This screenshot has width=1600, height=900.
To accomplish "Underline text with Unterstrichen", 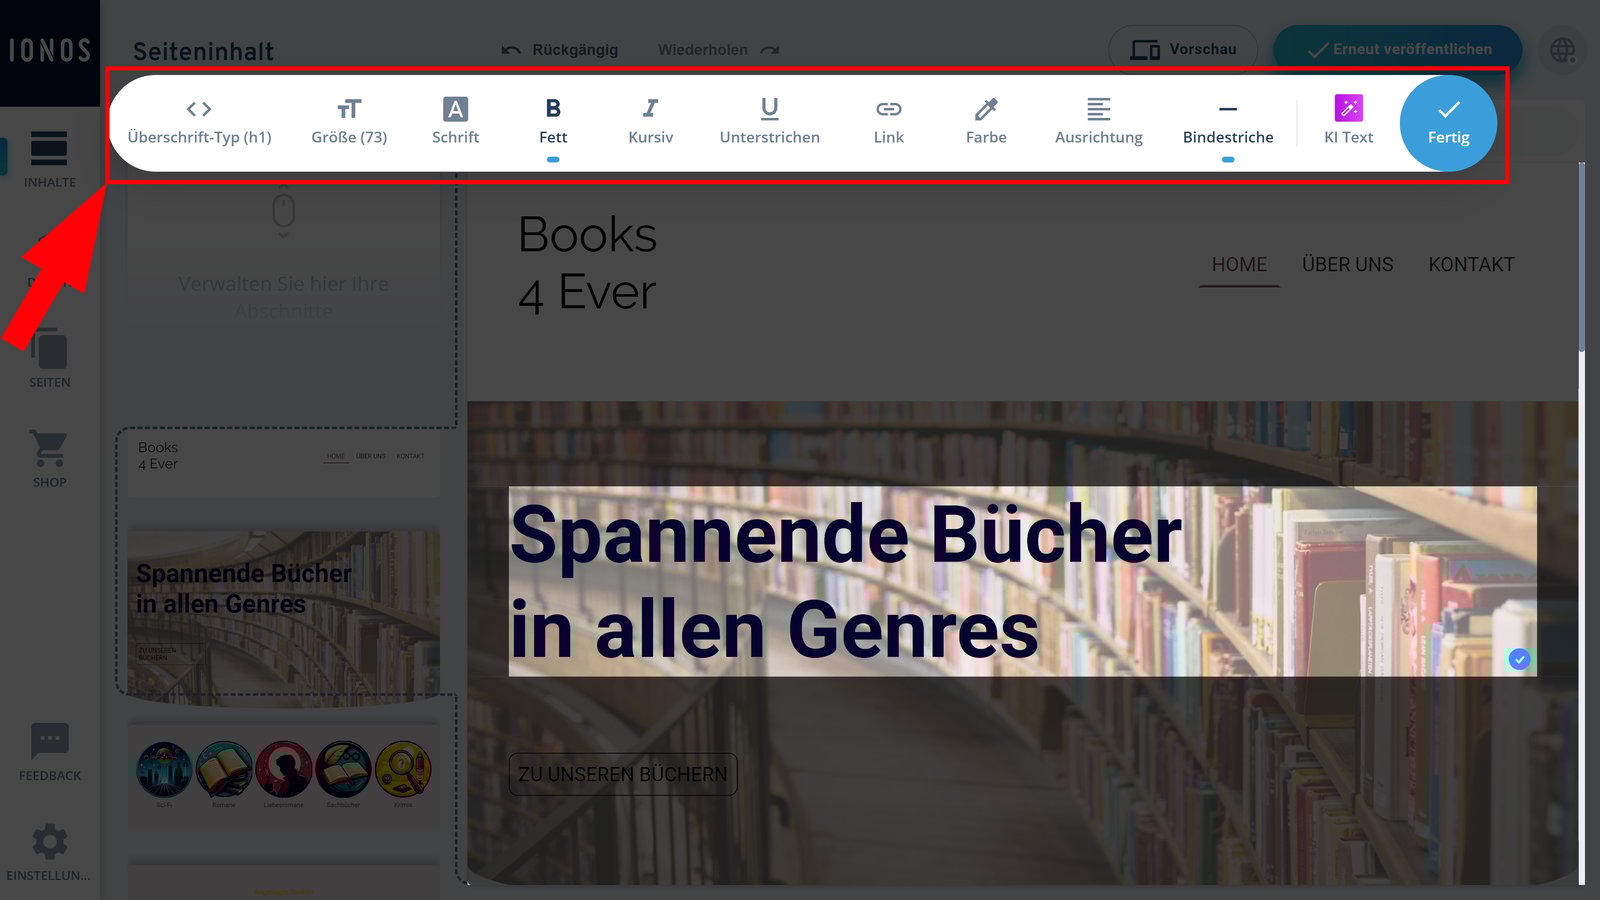I will [769, 120].
